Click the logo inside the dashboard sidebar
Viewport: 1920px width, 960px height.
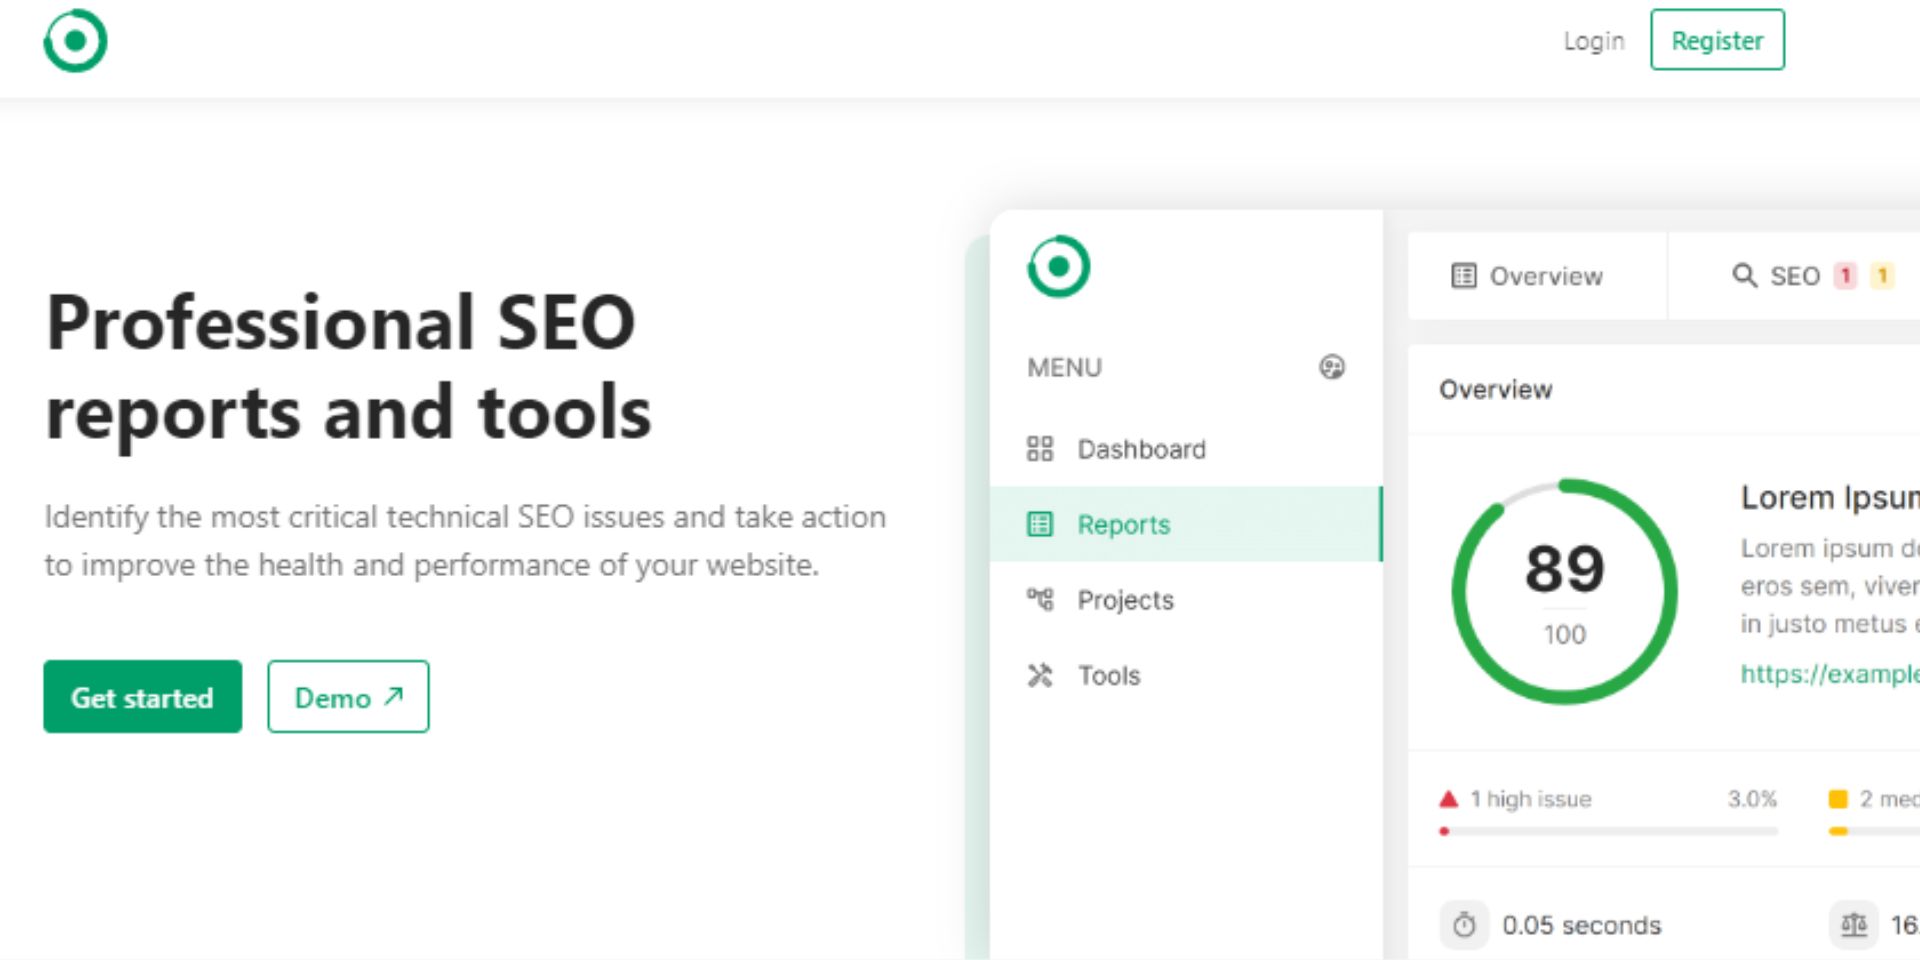1058,267
